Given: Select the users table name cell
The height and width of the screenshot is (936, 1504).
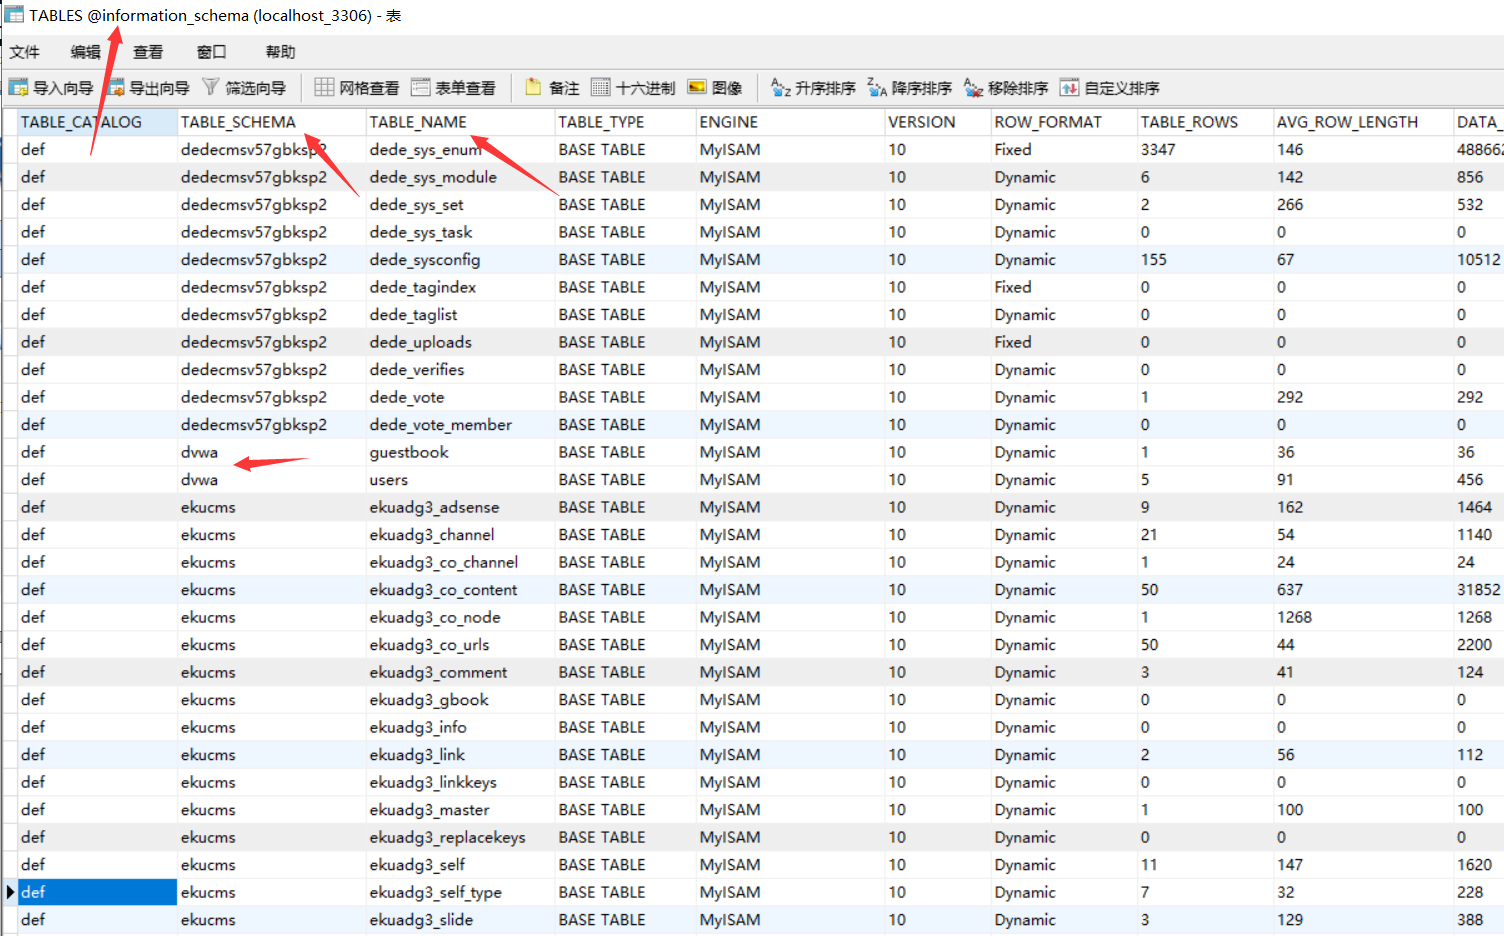Looking at the screenshot, I should coord(461,480).
